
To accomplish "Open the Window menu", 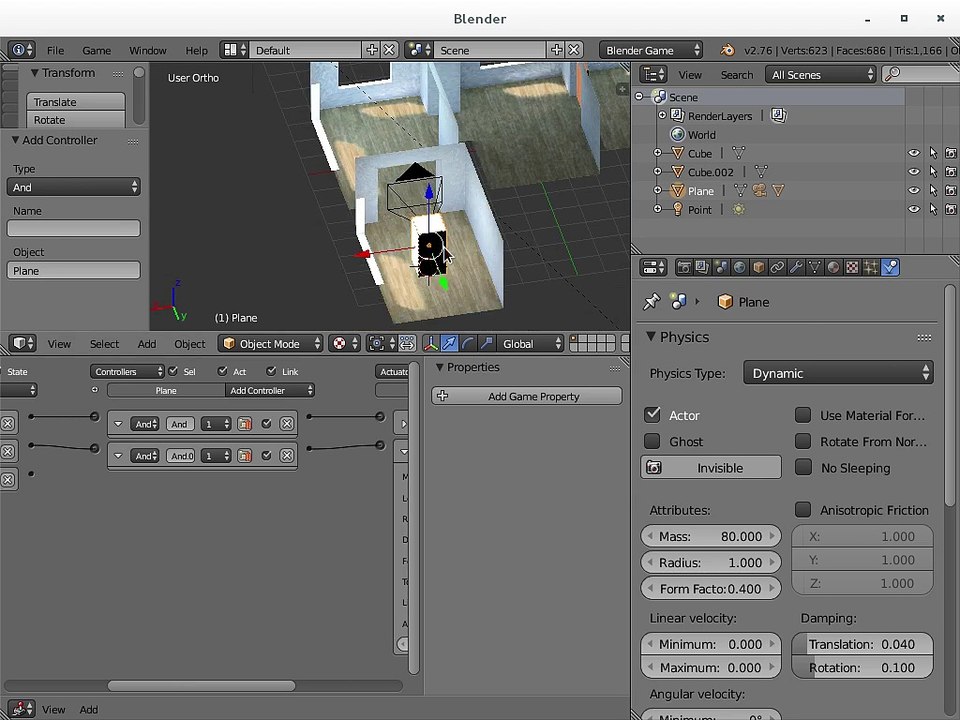I will pos(148,50).
